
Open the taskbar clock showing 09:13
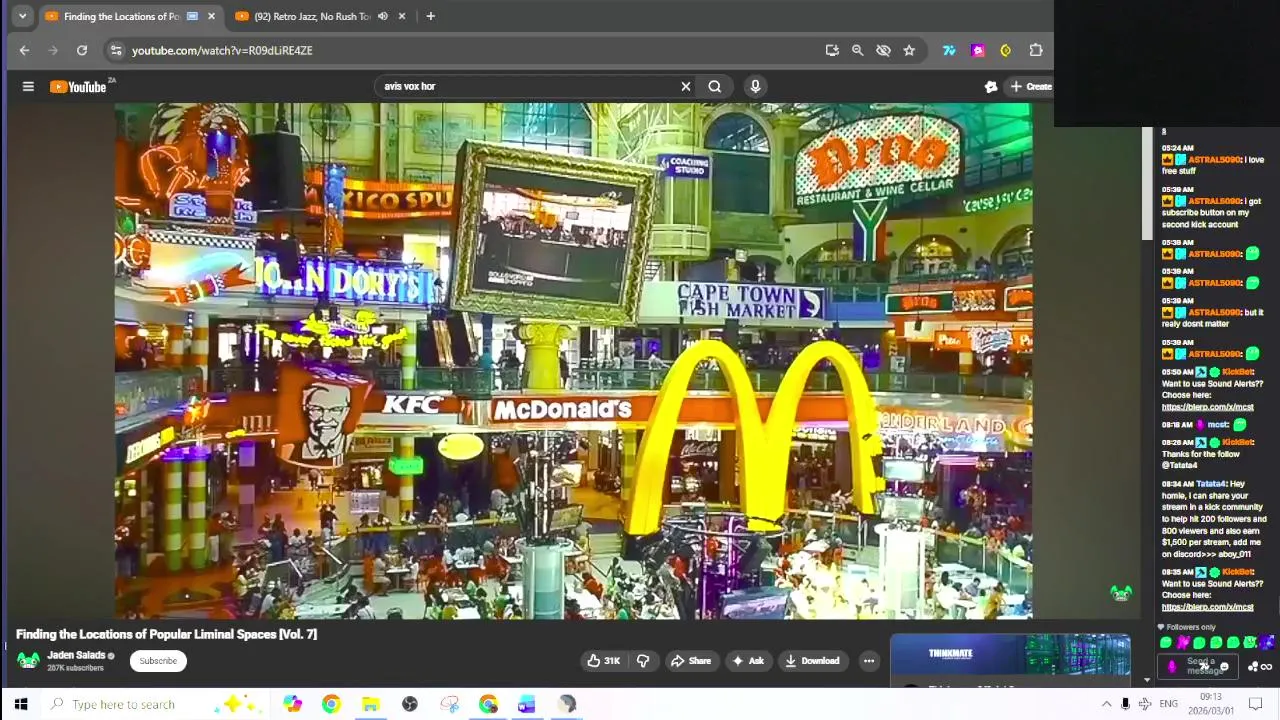(1211, 704)
